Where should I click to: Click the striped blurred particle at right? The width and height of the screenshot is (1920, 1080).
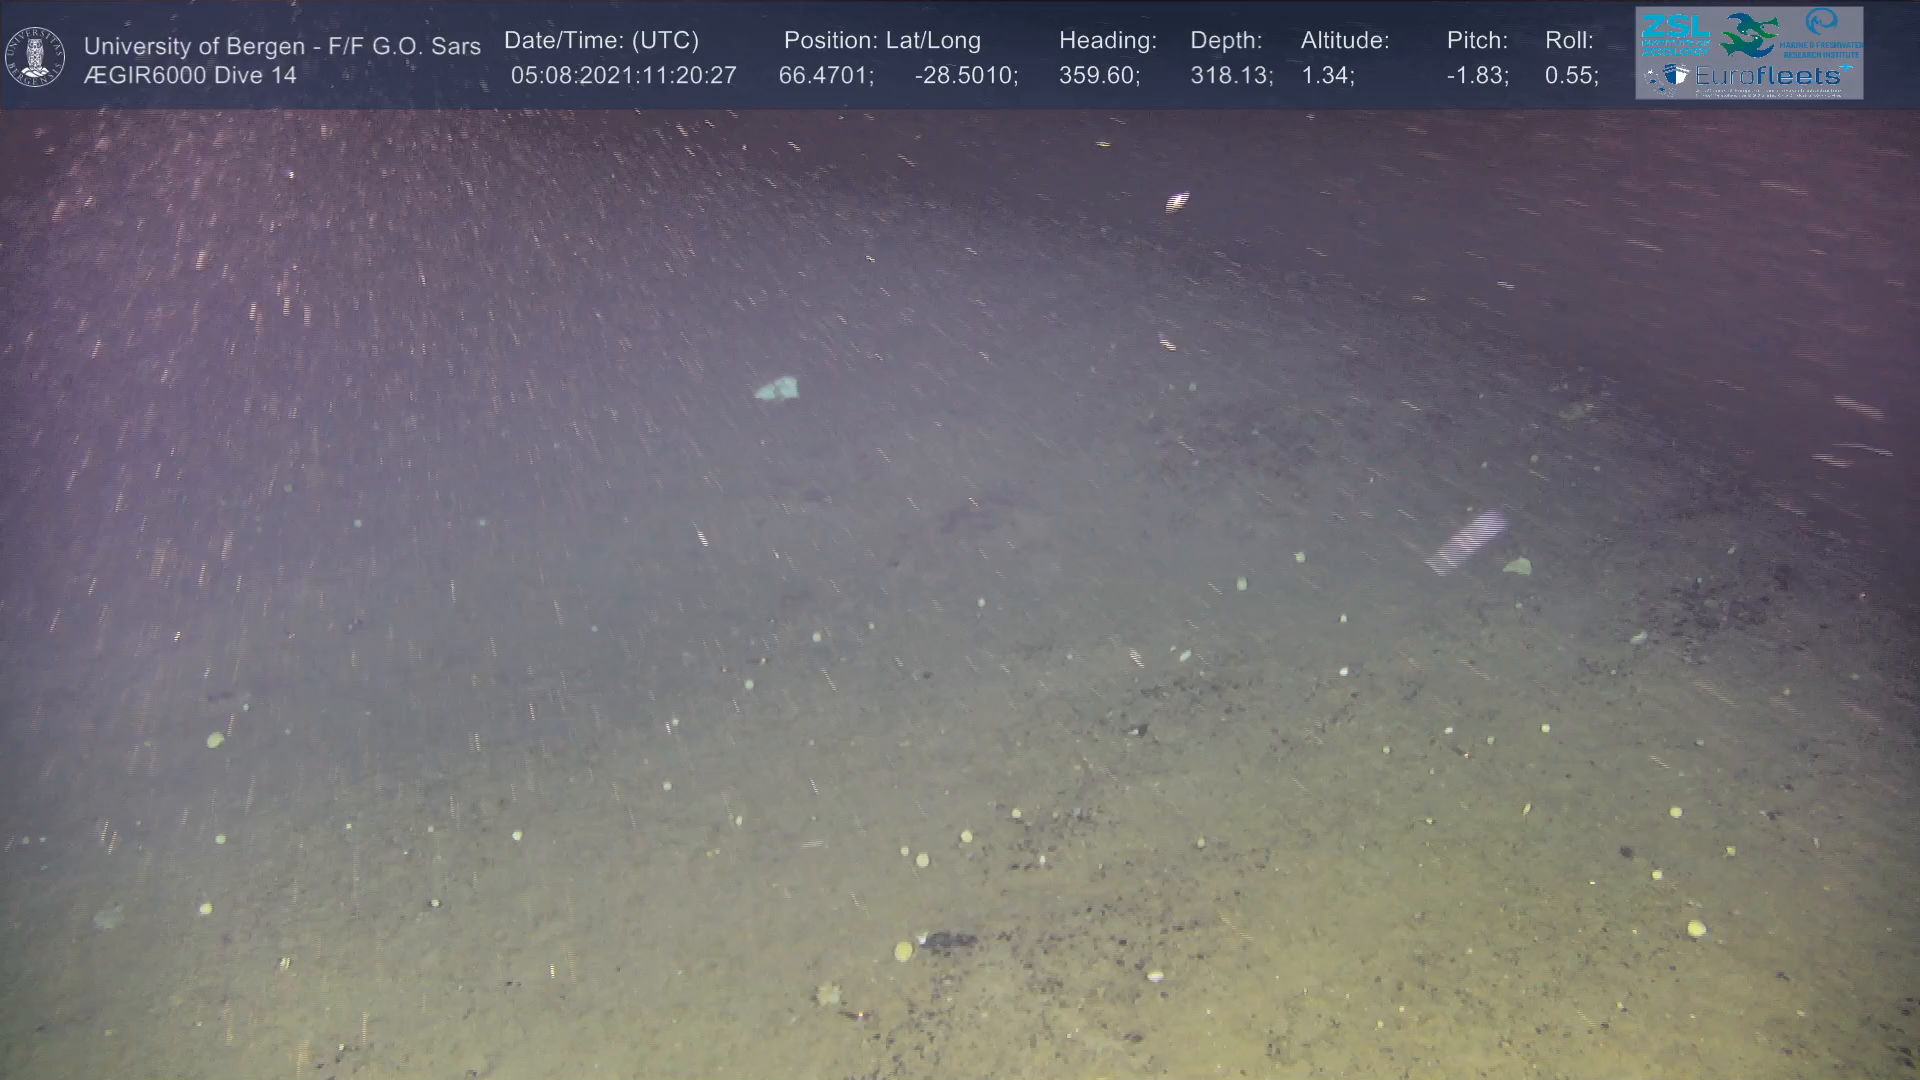click(1465, 542)
